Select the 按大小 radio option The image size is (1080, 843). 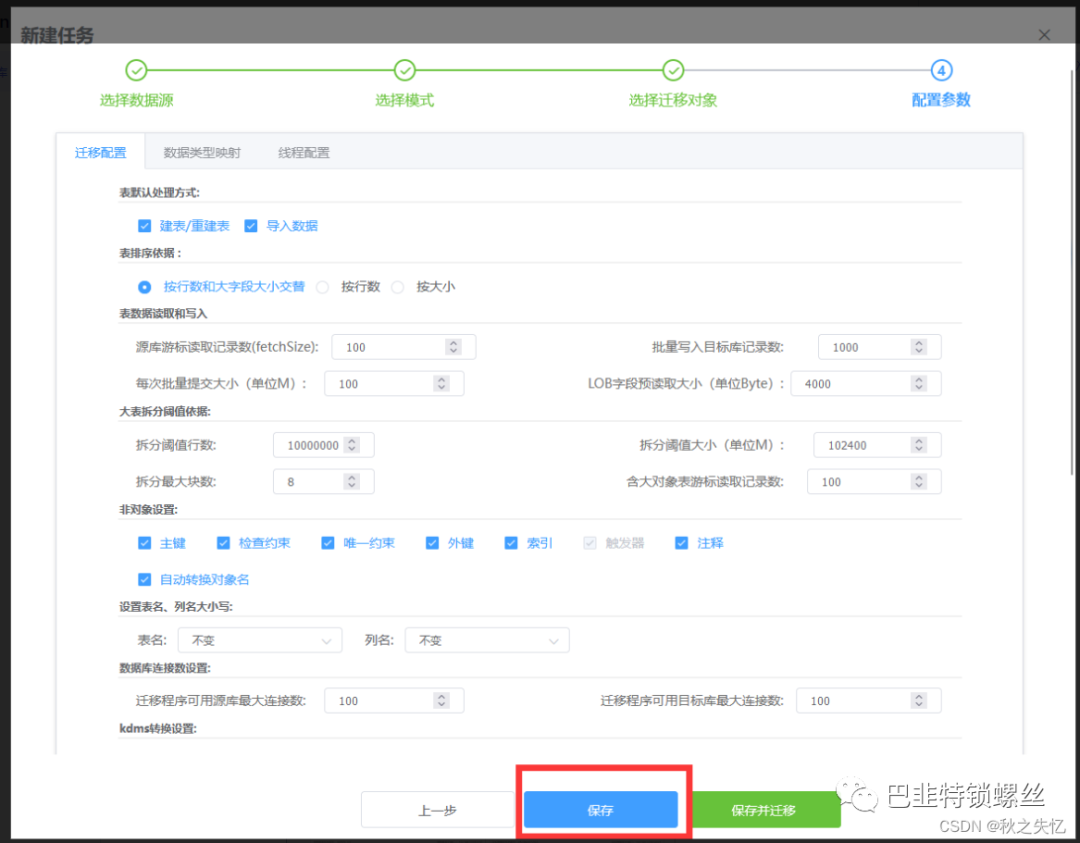pos(397,287)
